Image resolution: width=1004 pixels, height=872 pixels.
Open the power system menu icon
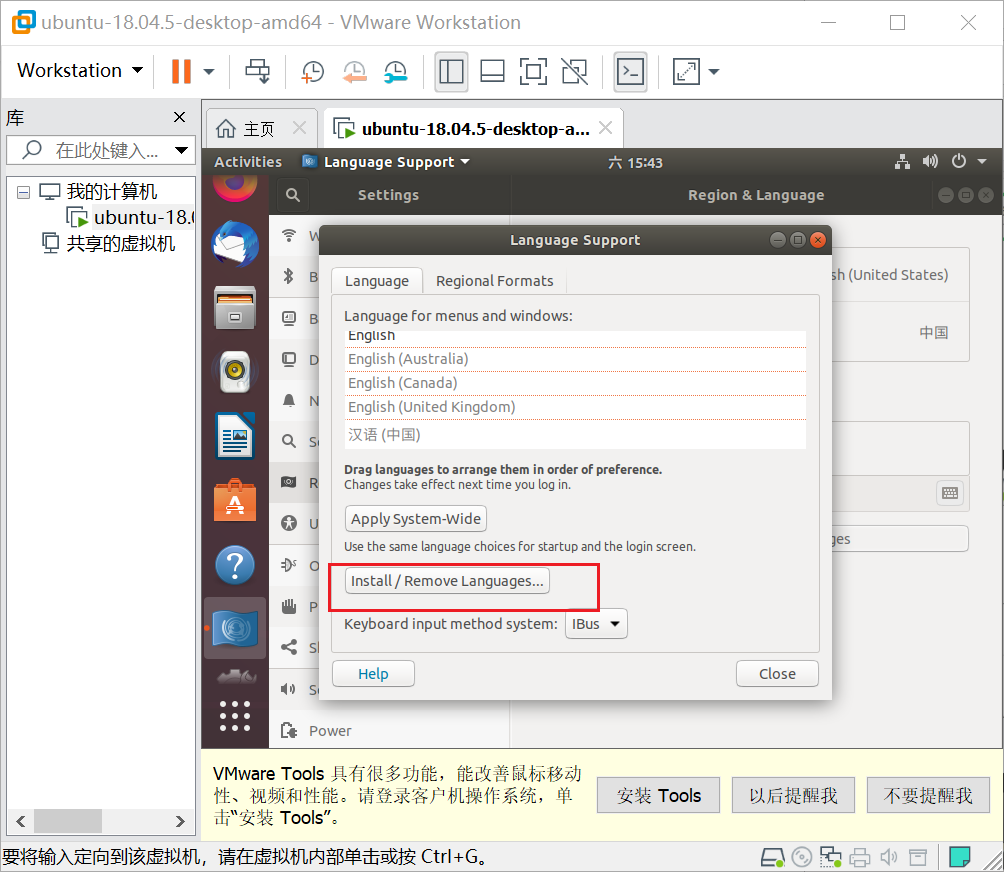click(x=959, y=161)
